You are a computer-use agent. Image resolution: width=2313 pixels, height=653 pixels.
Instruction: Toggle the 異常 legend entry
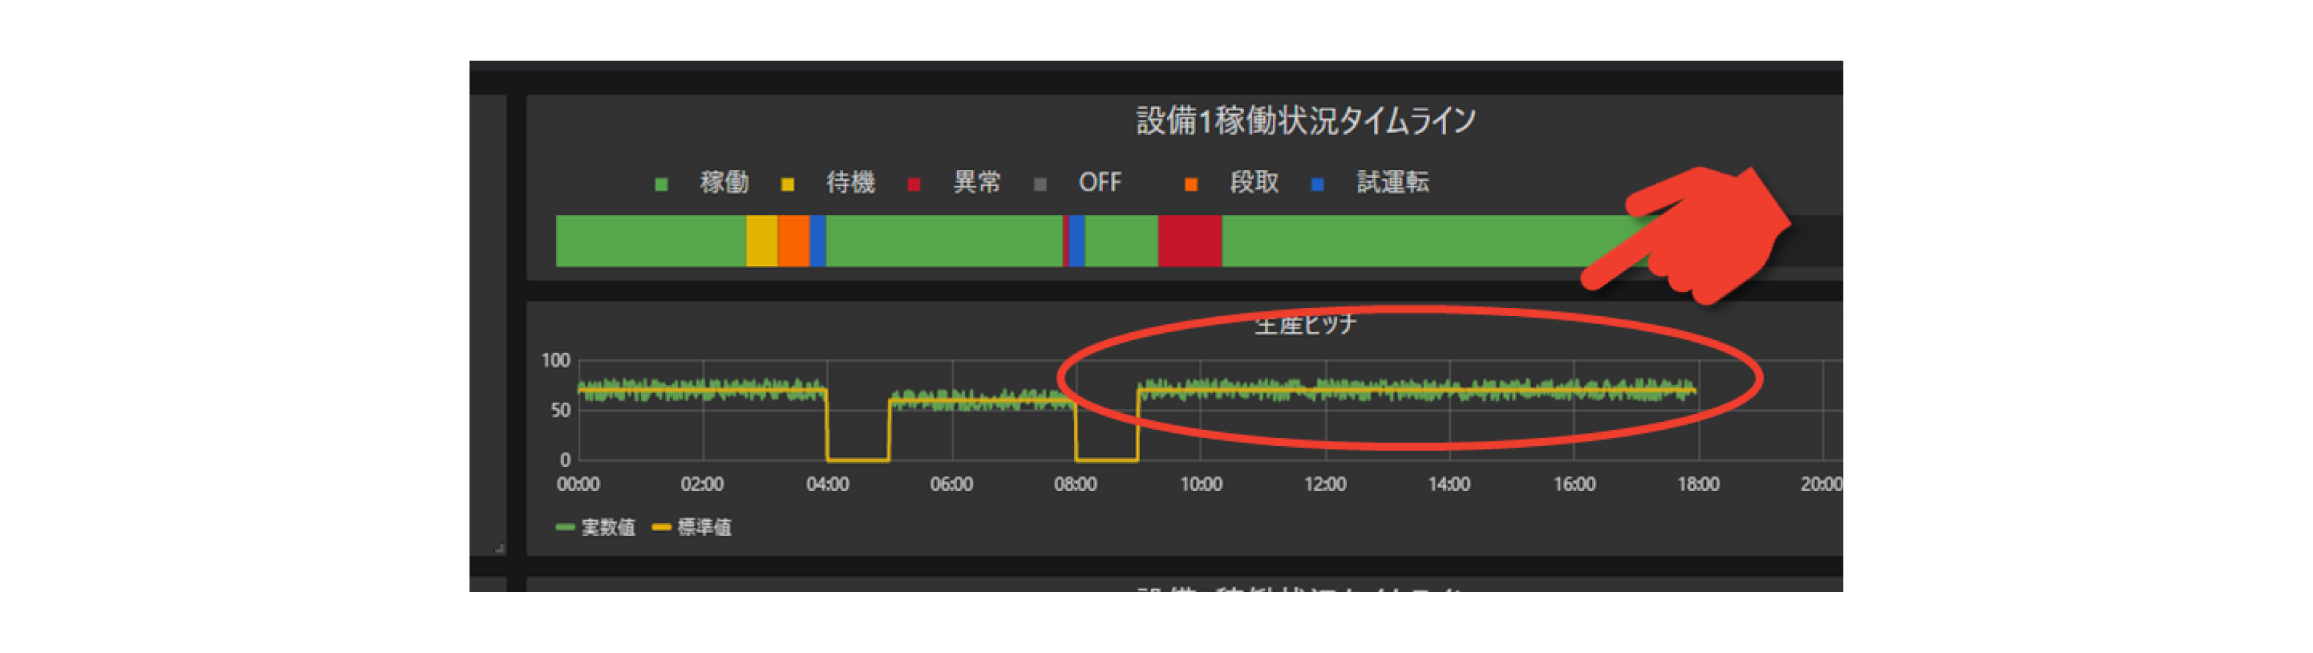point(976,182)
